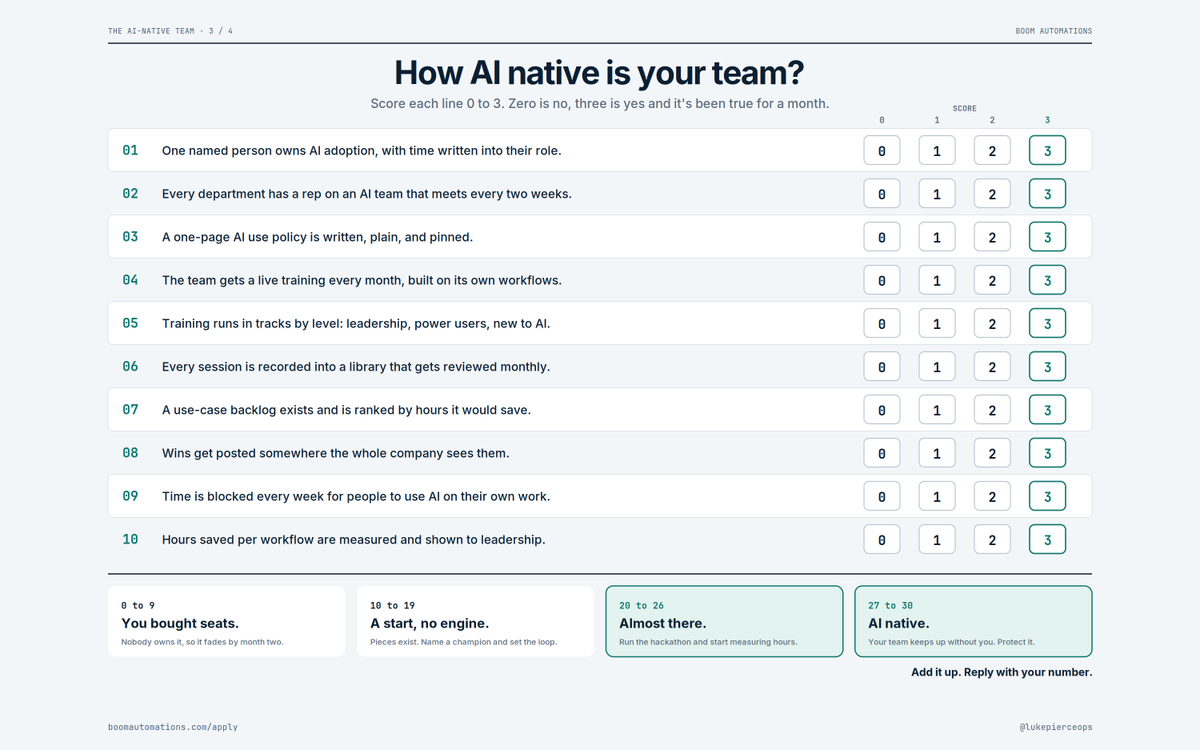Image resolution: width=1200 pixels, height=750 pixels.
Task: Select score 1 for line 08 wins posted
Action: coord(937,453)
